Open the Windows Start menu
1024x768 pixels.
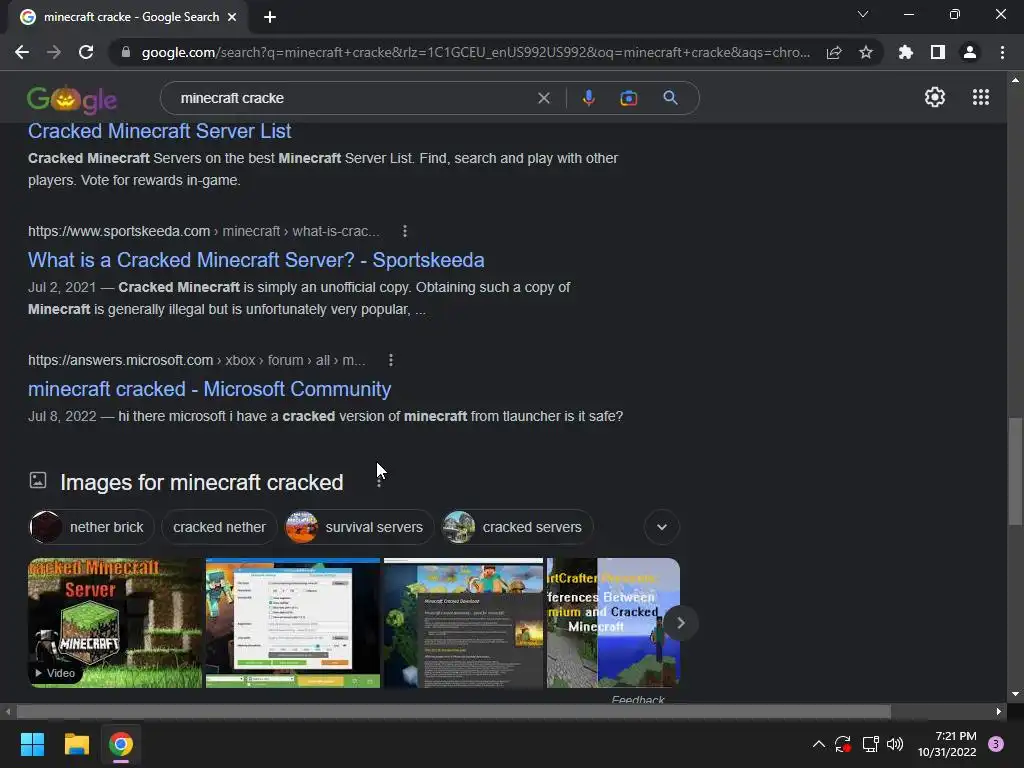(x=32, y=744)
